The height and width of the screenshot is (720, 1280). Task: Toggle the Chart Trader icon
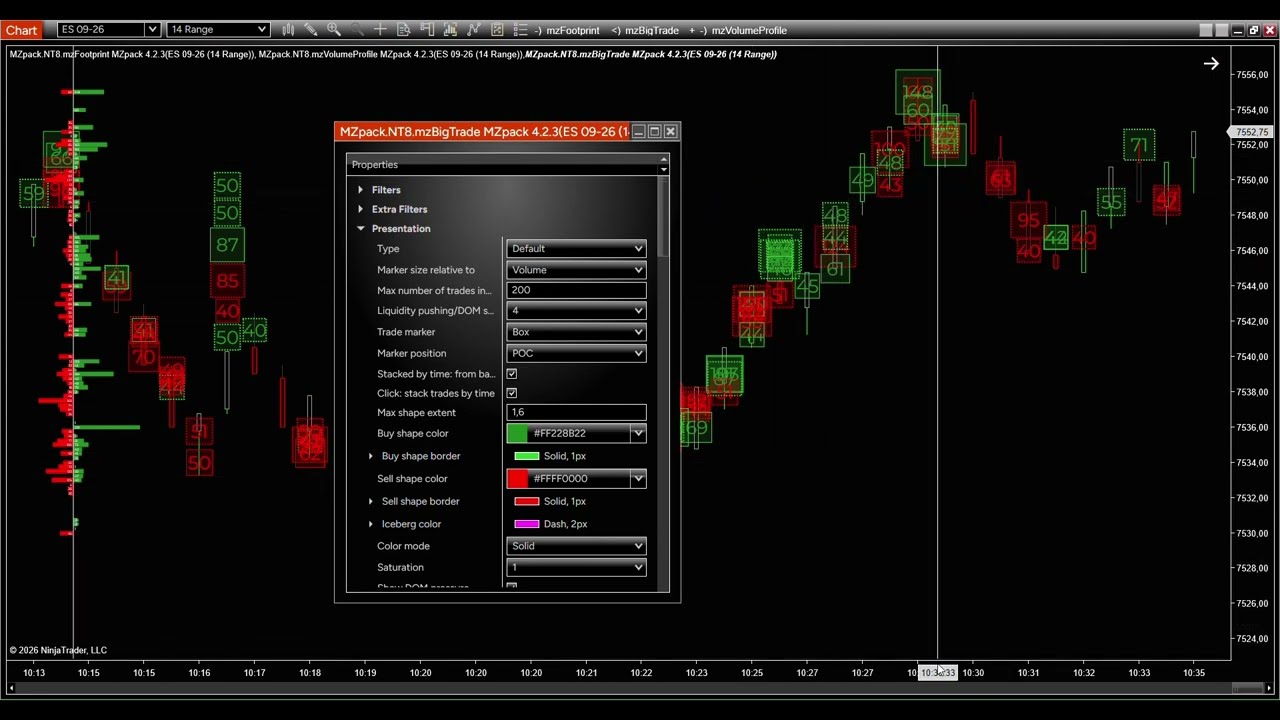coord(427,30)
